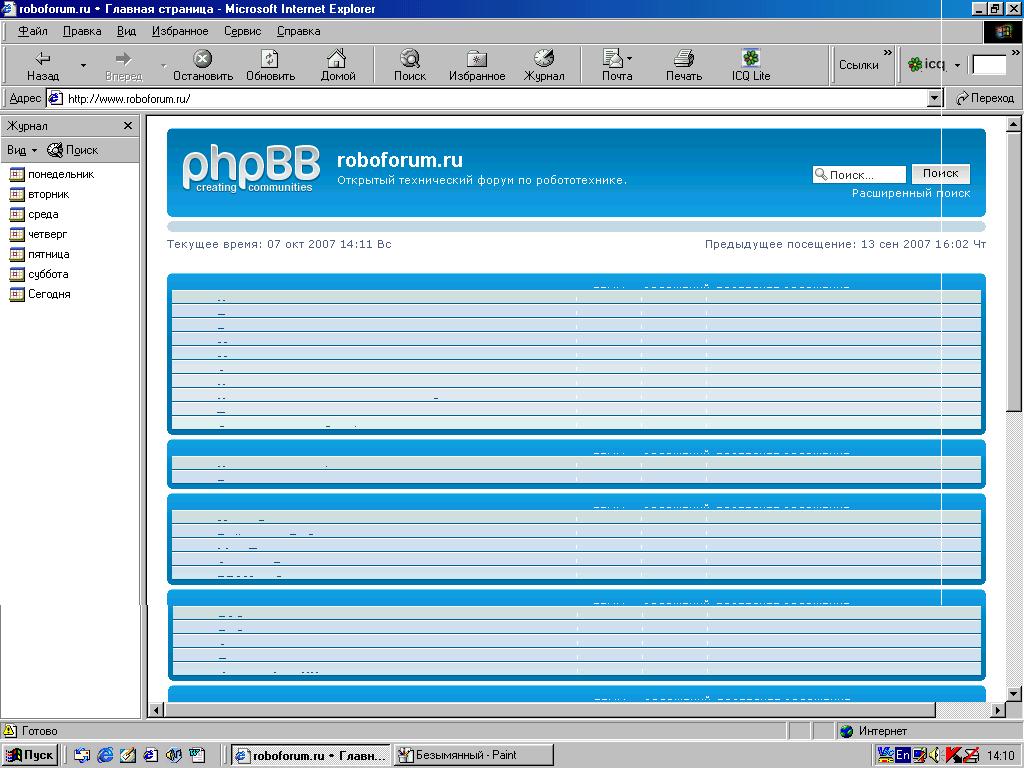Open the Расширенный поиск link
The height and width of the screenshot is (768, 1024).
(910, 193)
